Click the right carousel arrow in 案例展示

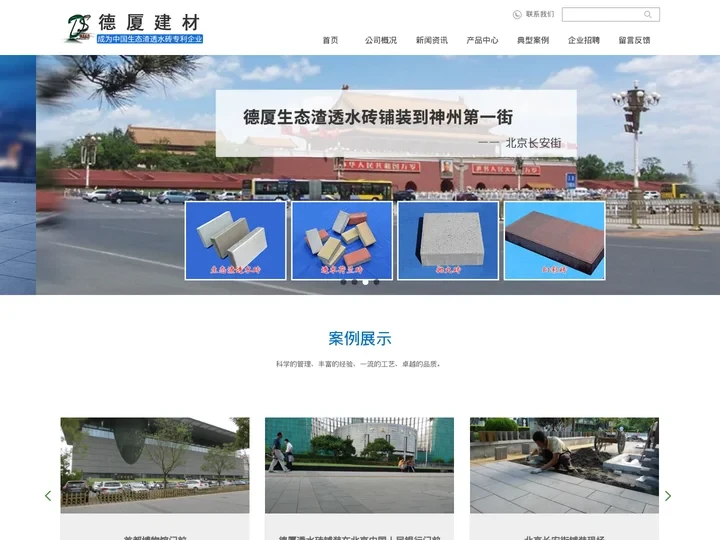pos(668,495)
